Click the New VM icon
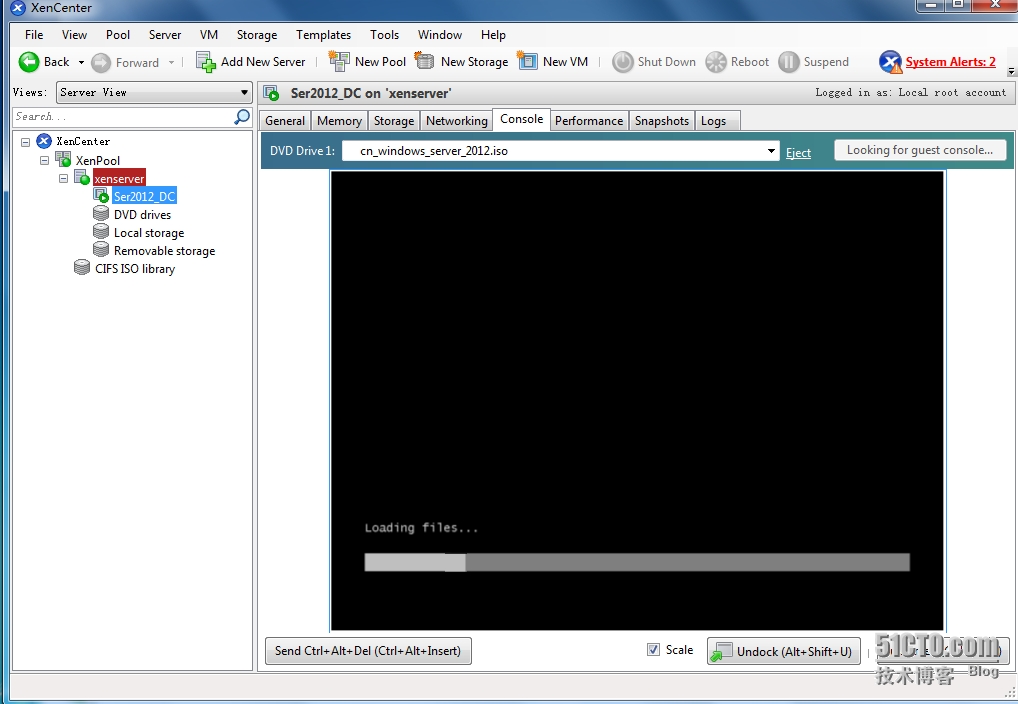Image resolution: width=1018 pixels, height=704 pixels. (527, 60)
